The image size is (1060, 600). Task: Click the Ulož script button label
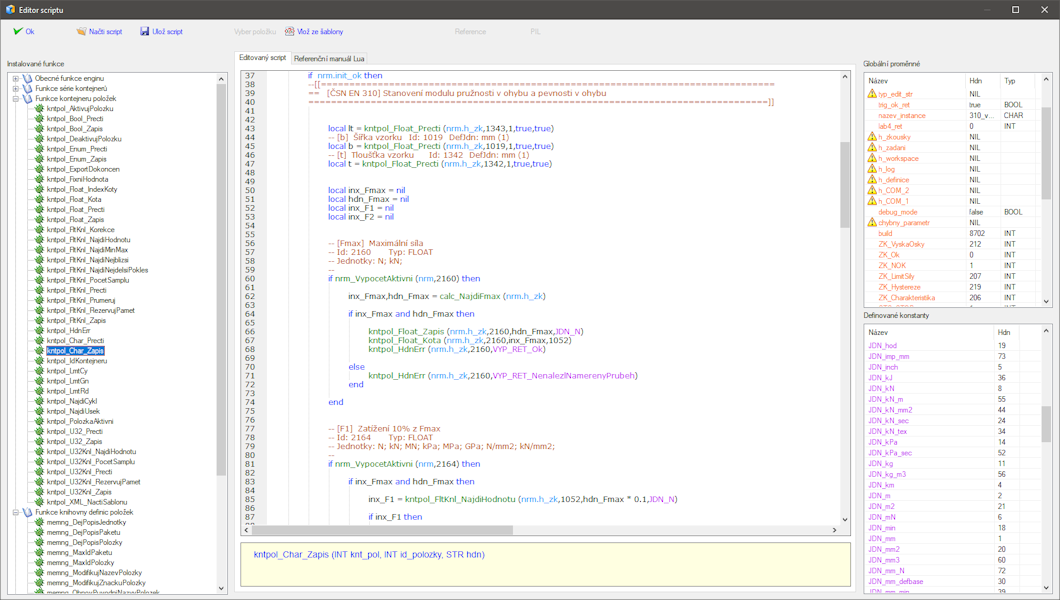(167, 32)
